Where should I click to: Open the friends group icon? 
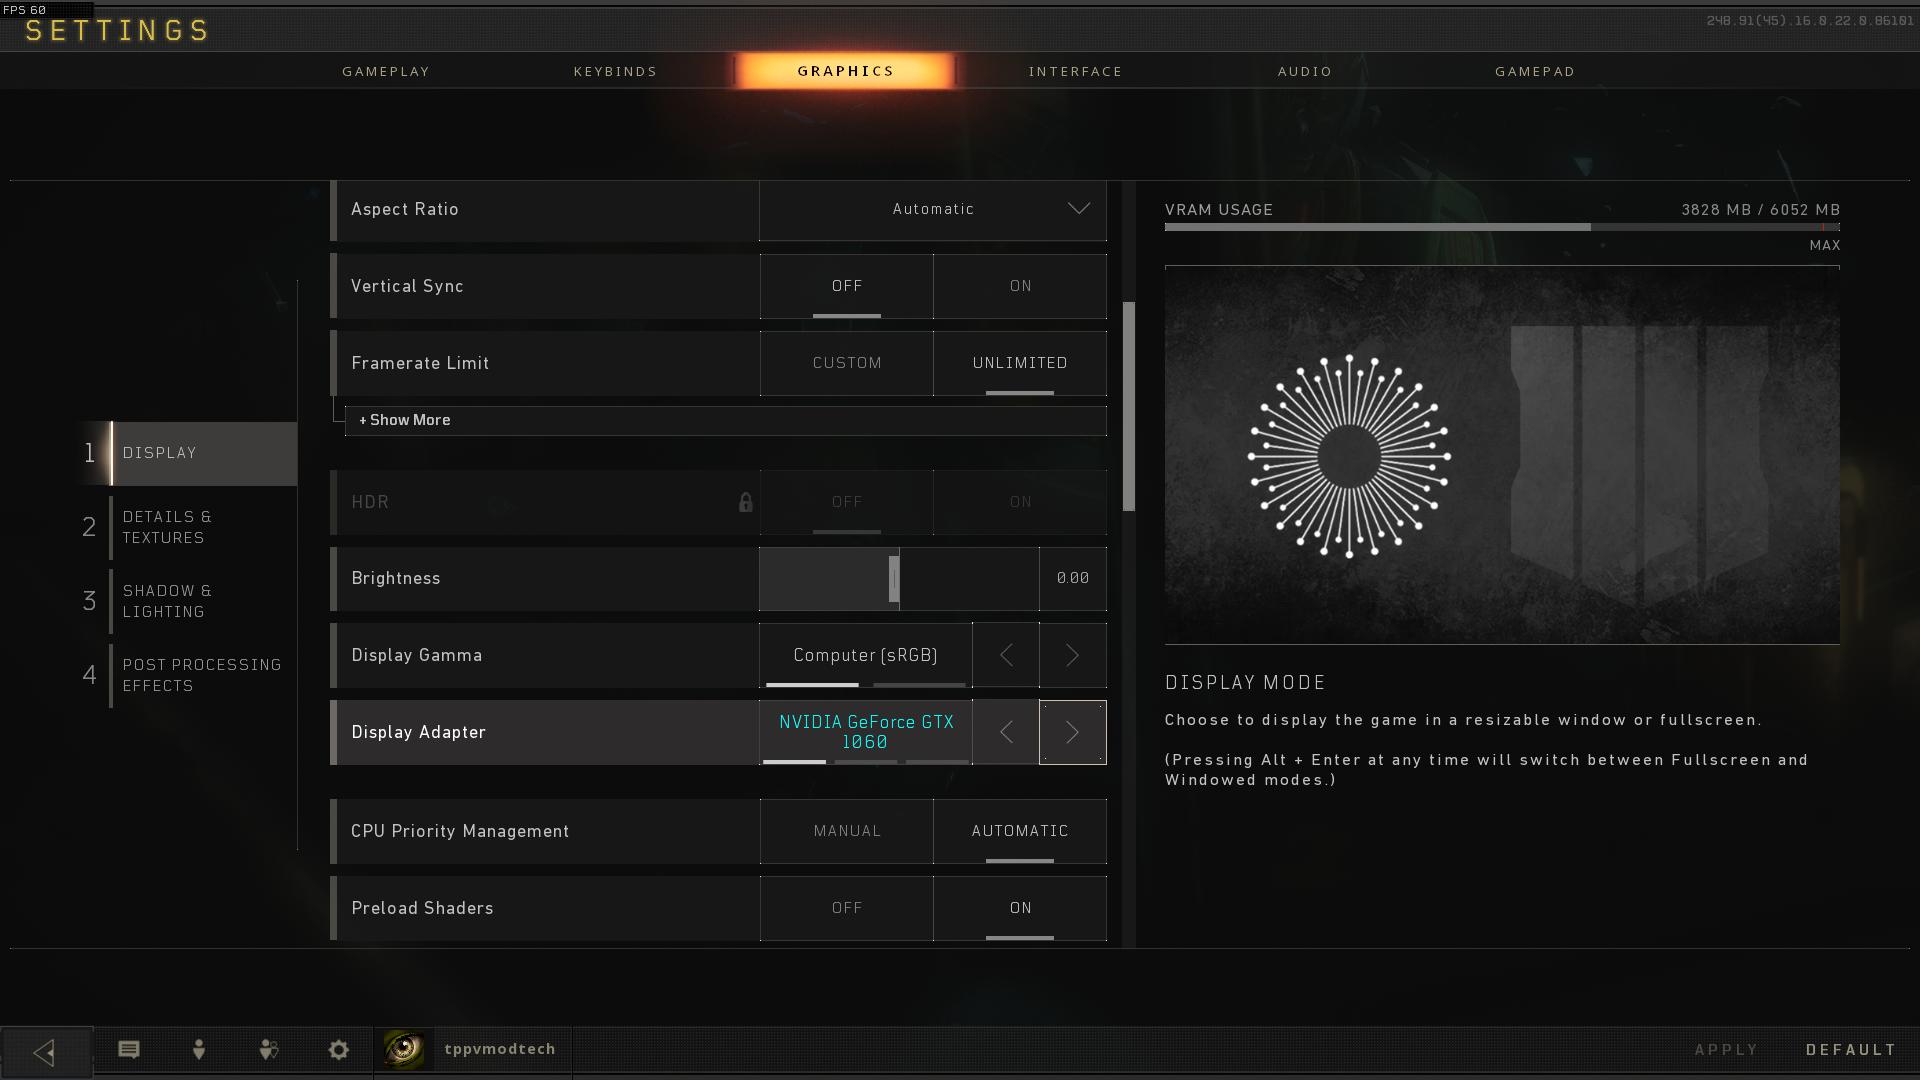tap(269, 1049)
